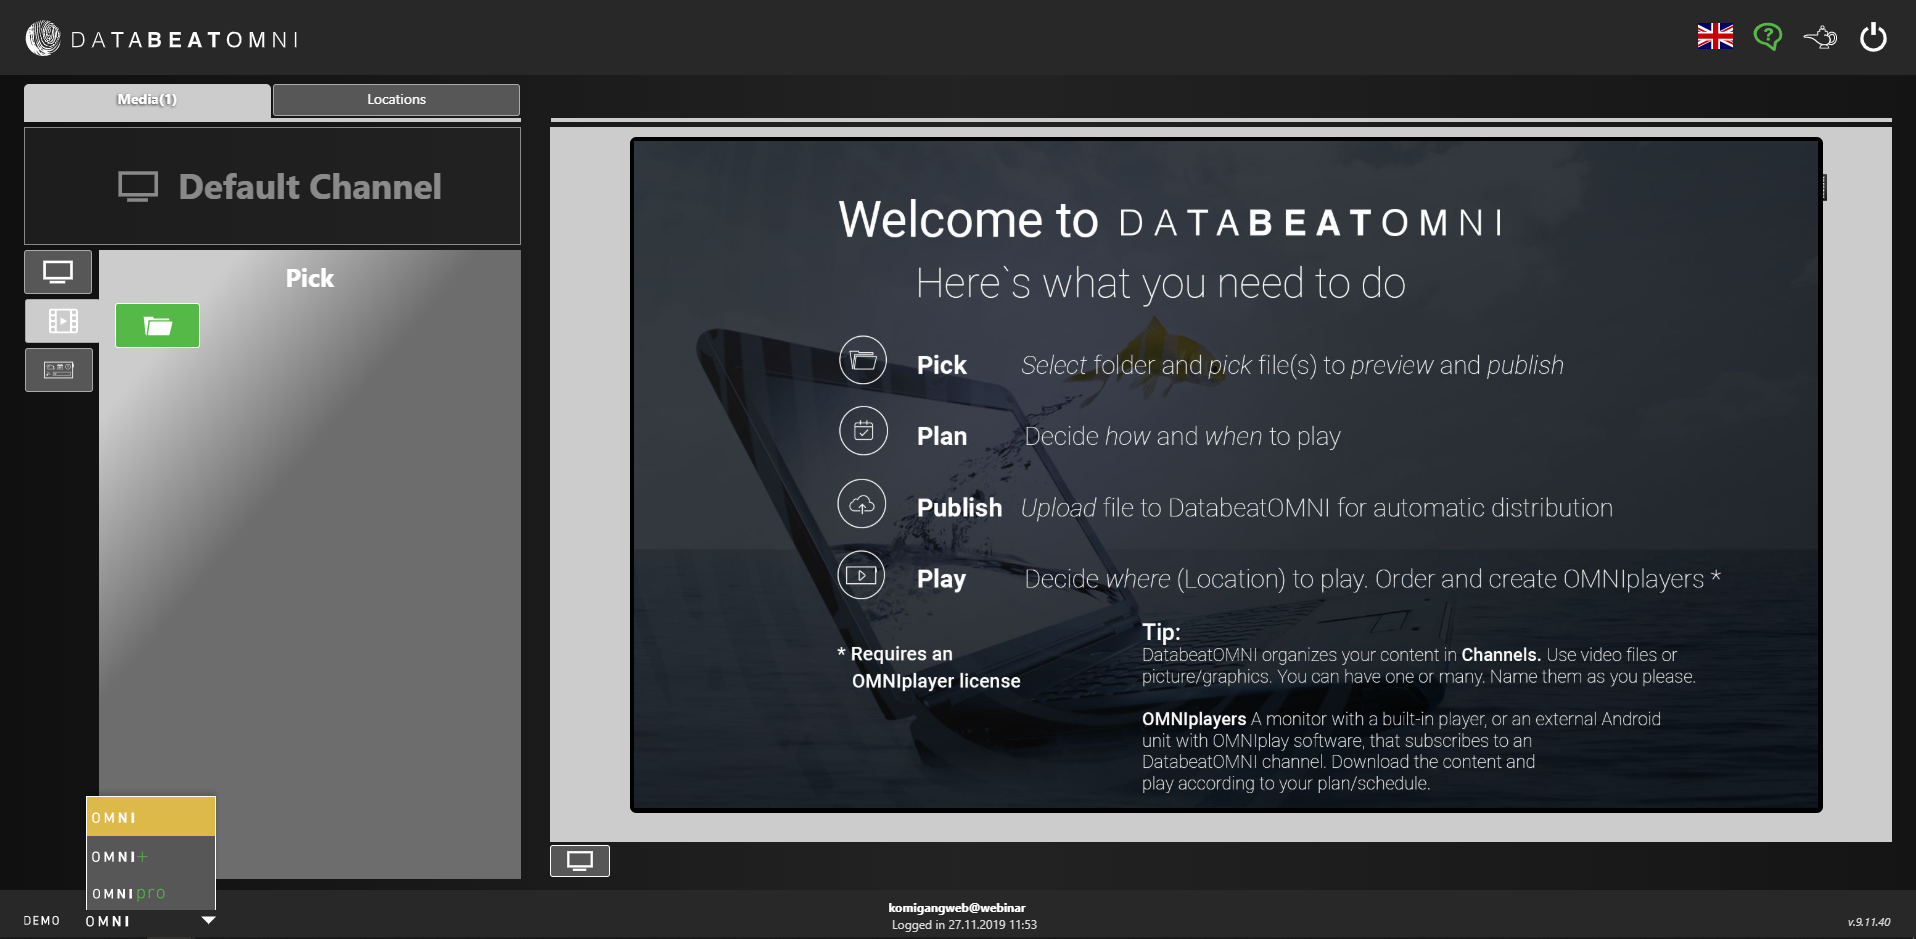1916x939 pixels.
Task: Open the film strip media icon
Action: pyautogui.click(x=62, y=321)
